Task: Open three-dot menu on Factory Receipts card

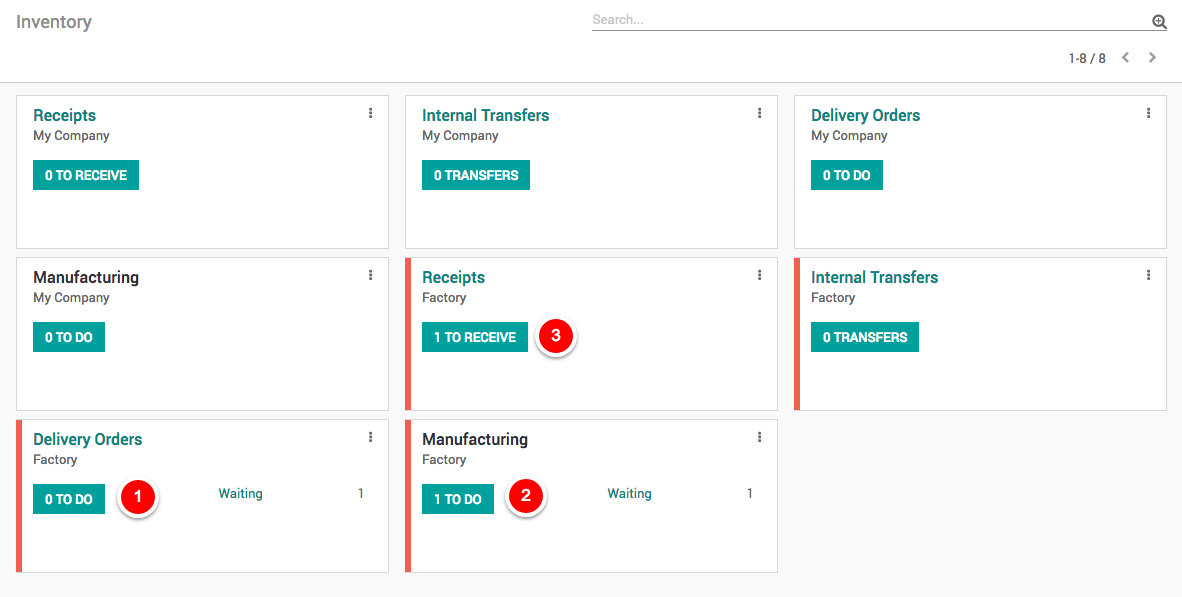Action: point(759,275)
